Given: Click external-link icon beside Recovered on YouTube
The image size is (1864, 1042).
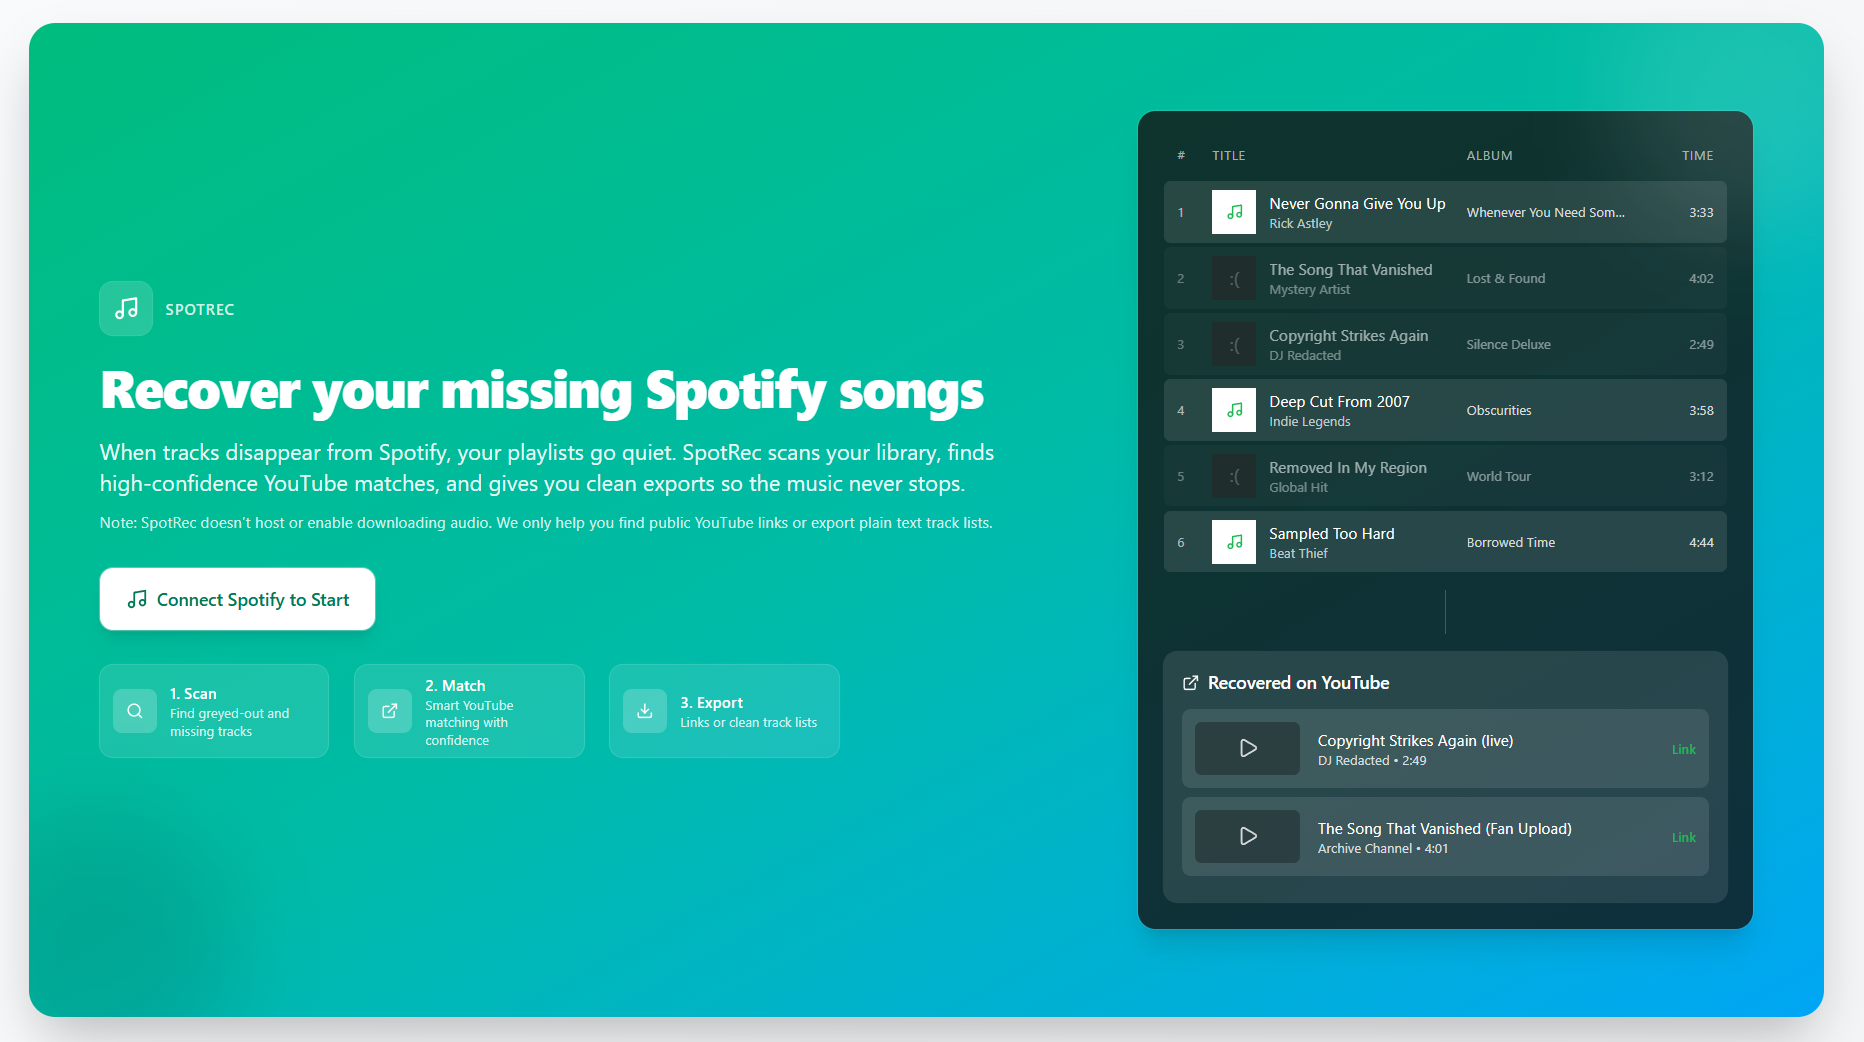Looking at the screenshot, I should (x=1190, y=683).
